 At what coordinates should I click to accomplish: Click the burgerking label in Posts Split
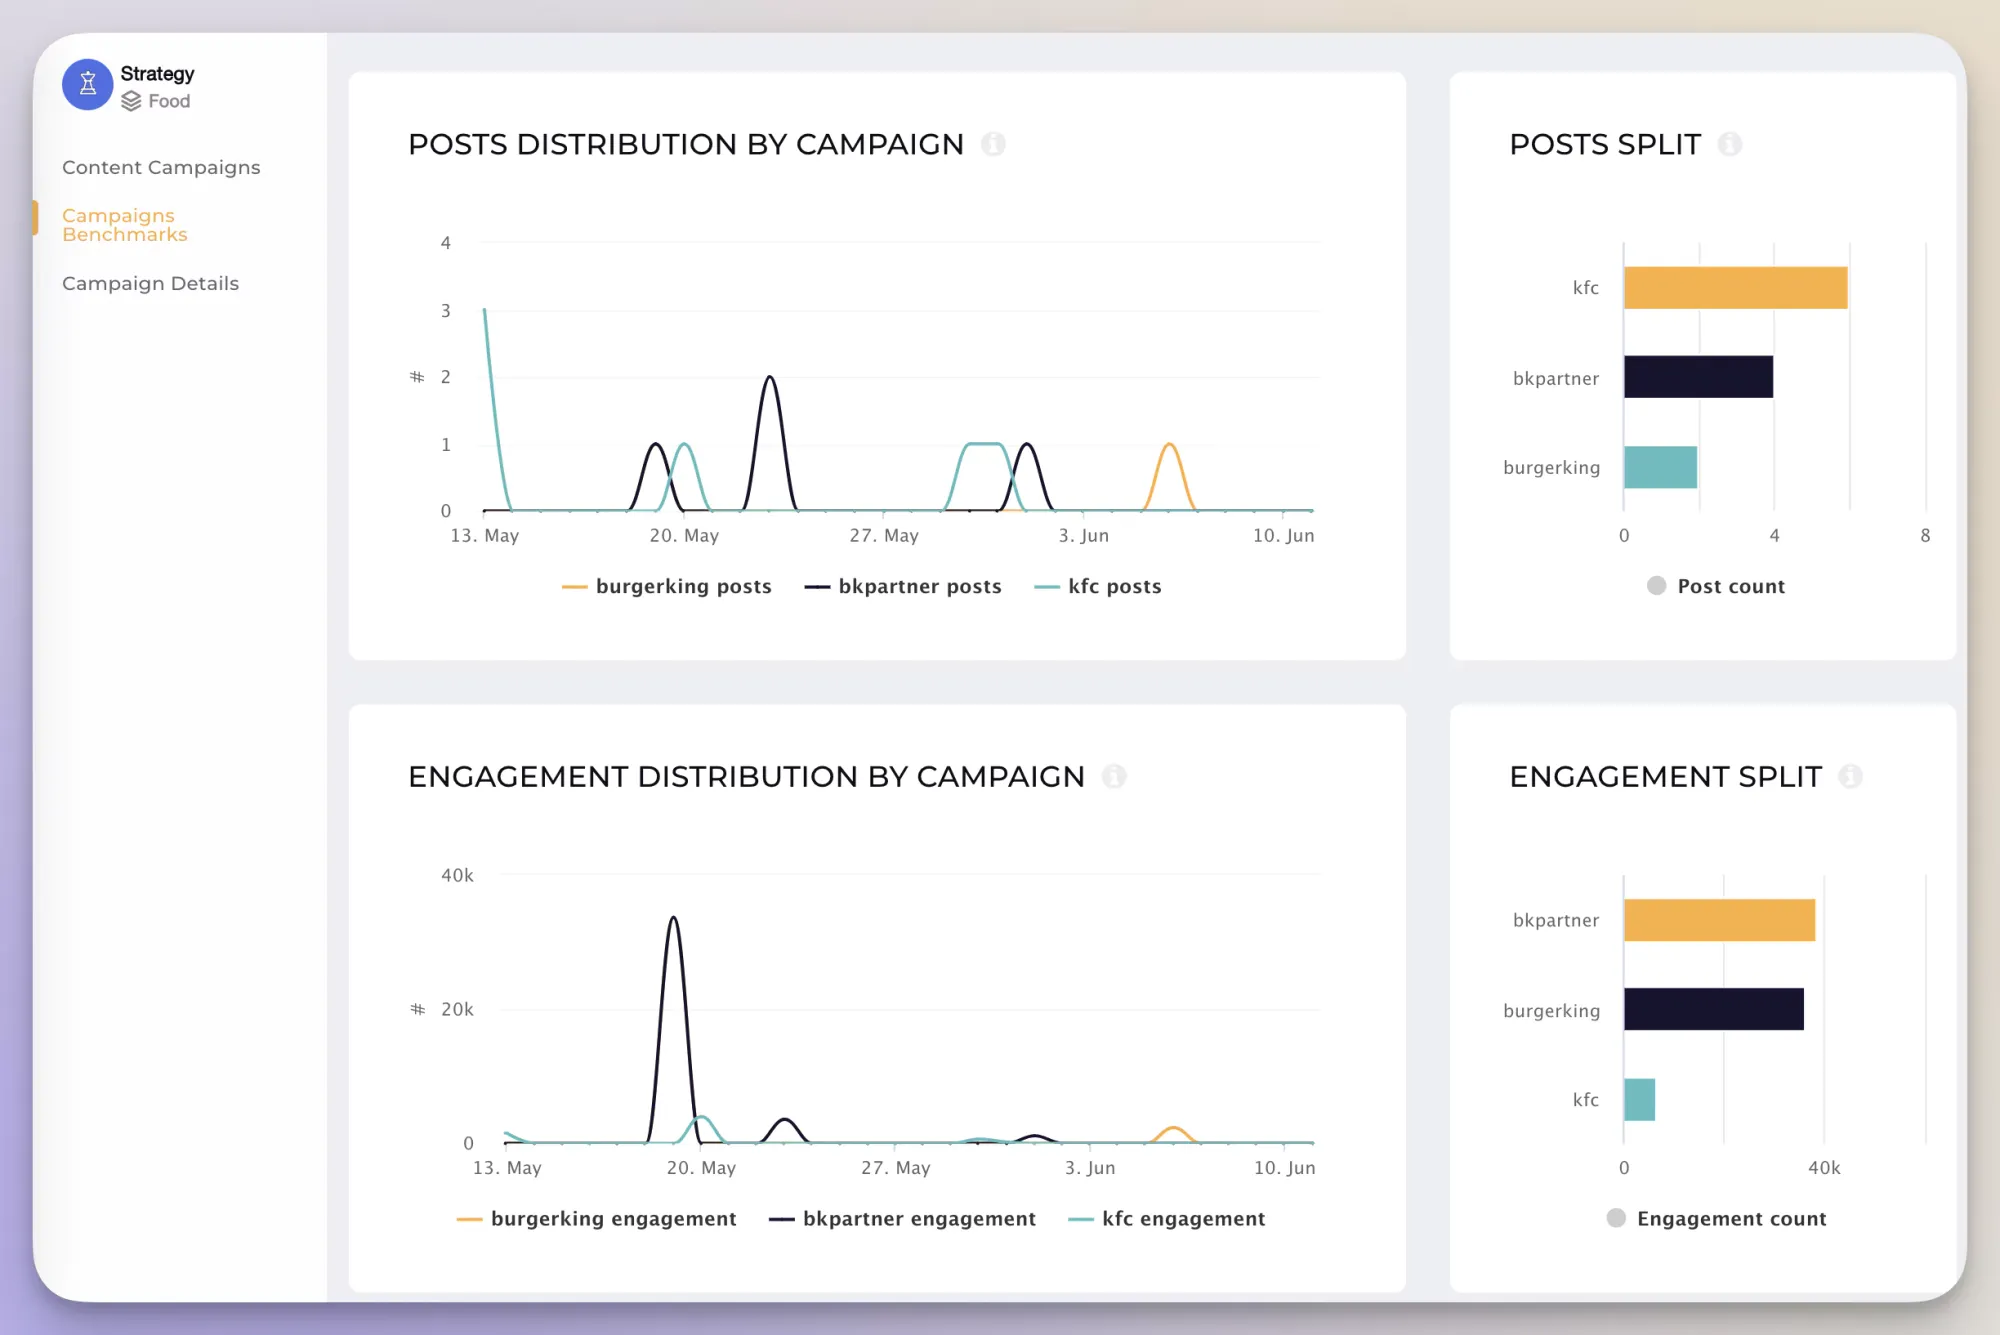(x=1551, y=468)
